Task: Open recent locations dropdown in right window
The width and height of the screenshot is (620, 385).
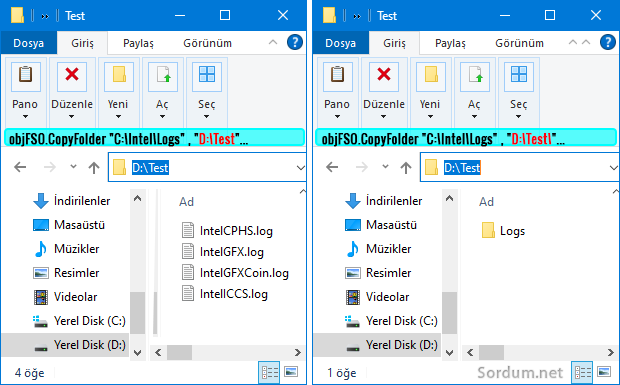Action: [385, 166]
